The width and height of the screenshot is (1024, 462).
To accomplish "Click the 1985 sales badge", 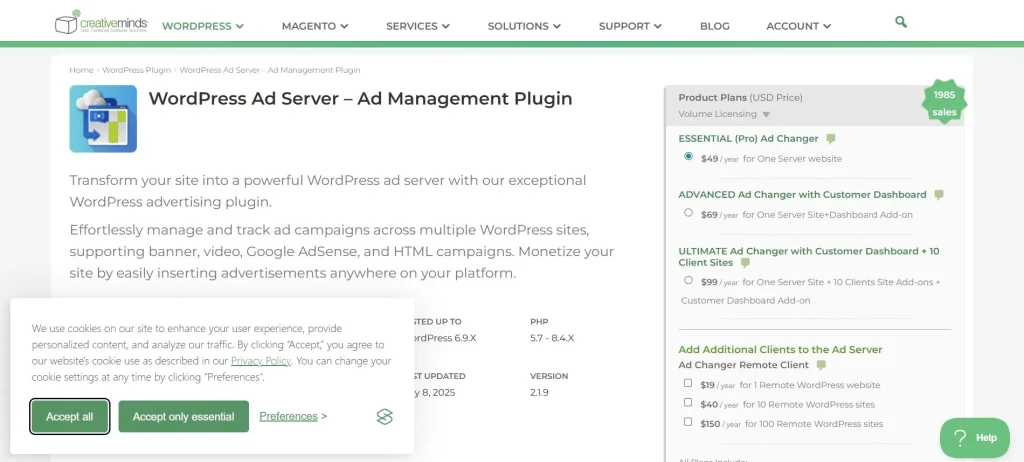I will (x=944, y=103).
